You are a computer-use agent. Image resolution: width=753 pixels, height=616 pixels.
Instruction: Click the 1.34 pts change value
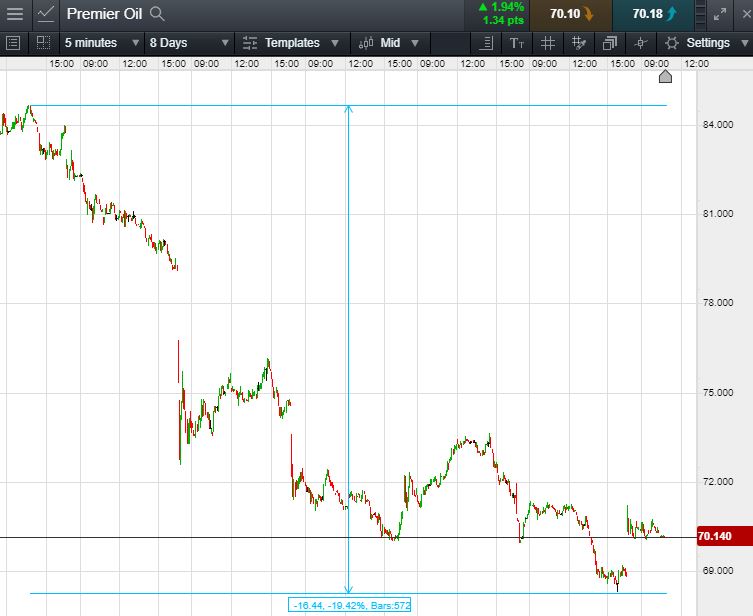pyautogui.click(x=503, y=21)
